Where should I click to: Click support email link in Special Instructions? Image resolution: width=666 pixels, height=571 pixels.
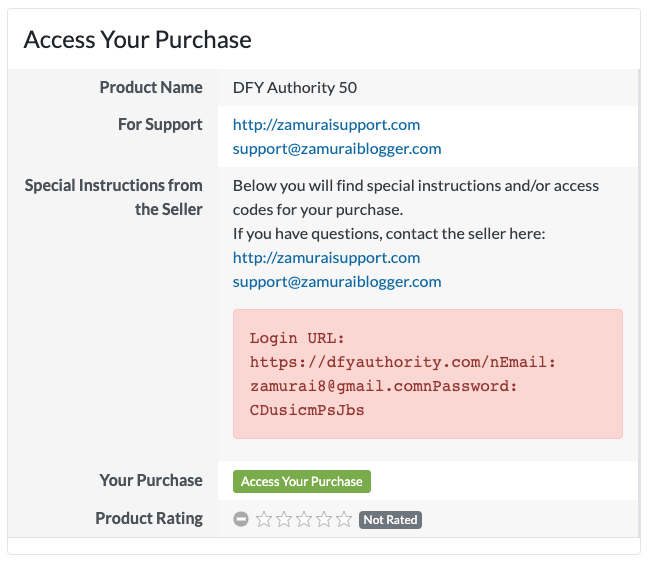(337, 281)
